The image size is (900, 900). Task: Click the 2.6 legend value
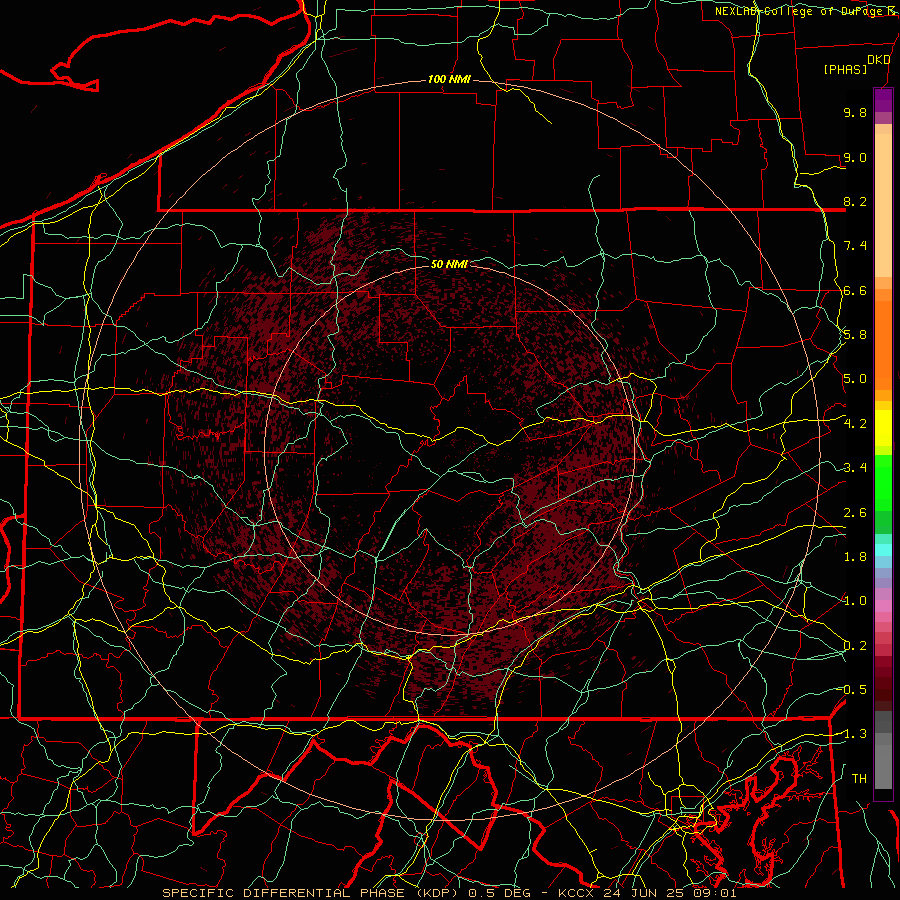tap(855, 513)
